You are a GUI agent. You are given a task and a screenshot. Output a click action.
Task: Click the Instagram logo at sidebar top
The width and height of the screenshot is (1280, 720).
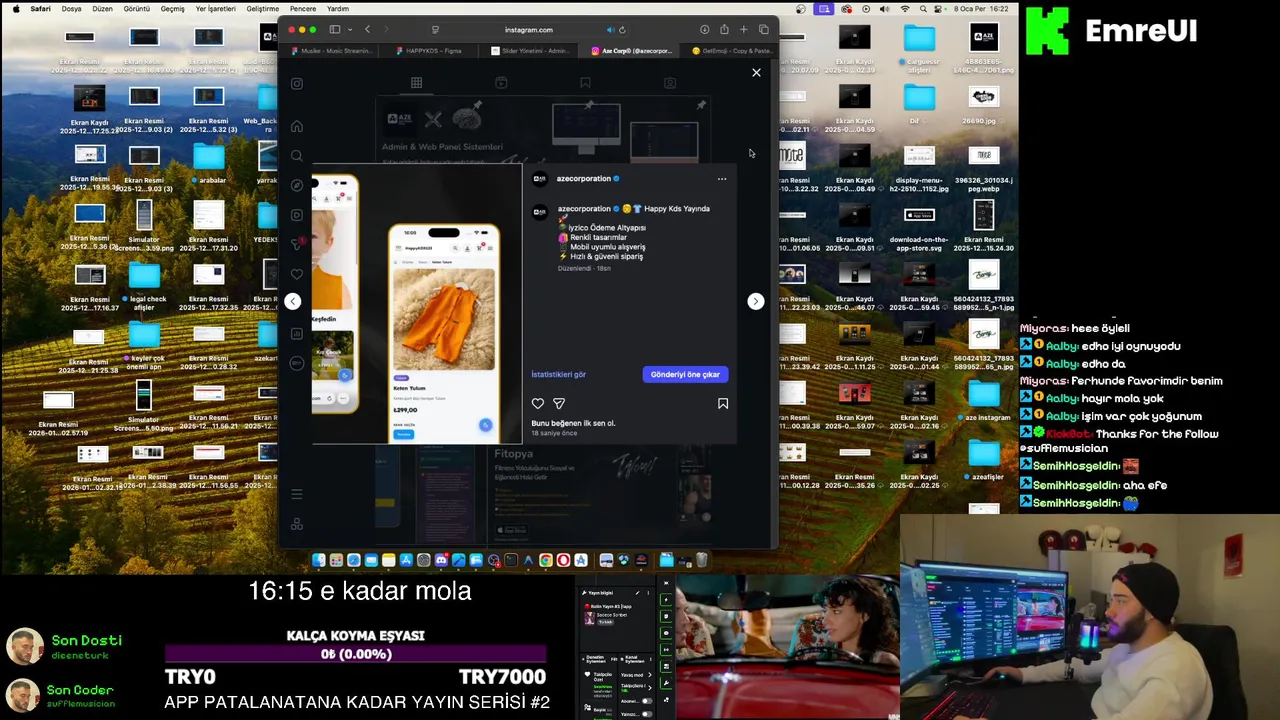pos(297,84)
